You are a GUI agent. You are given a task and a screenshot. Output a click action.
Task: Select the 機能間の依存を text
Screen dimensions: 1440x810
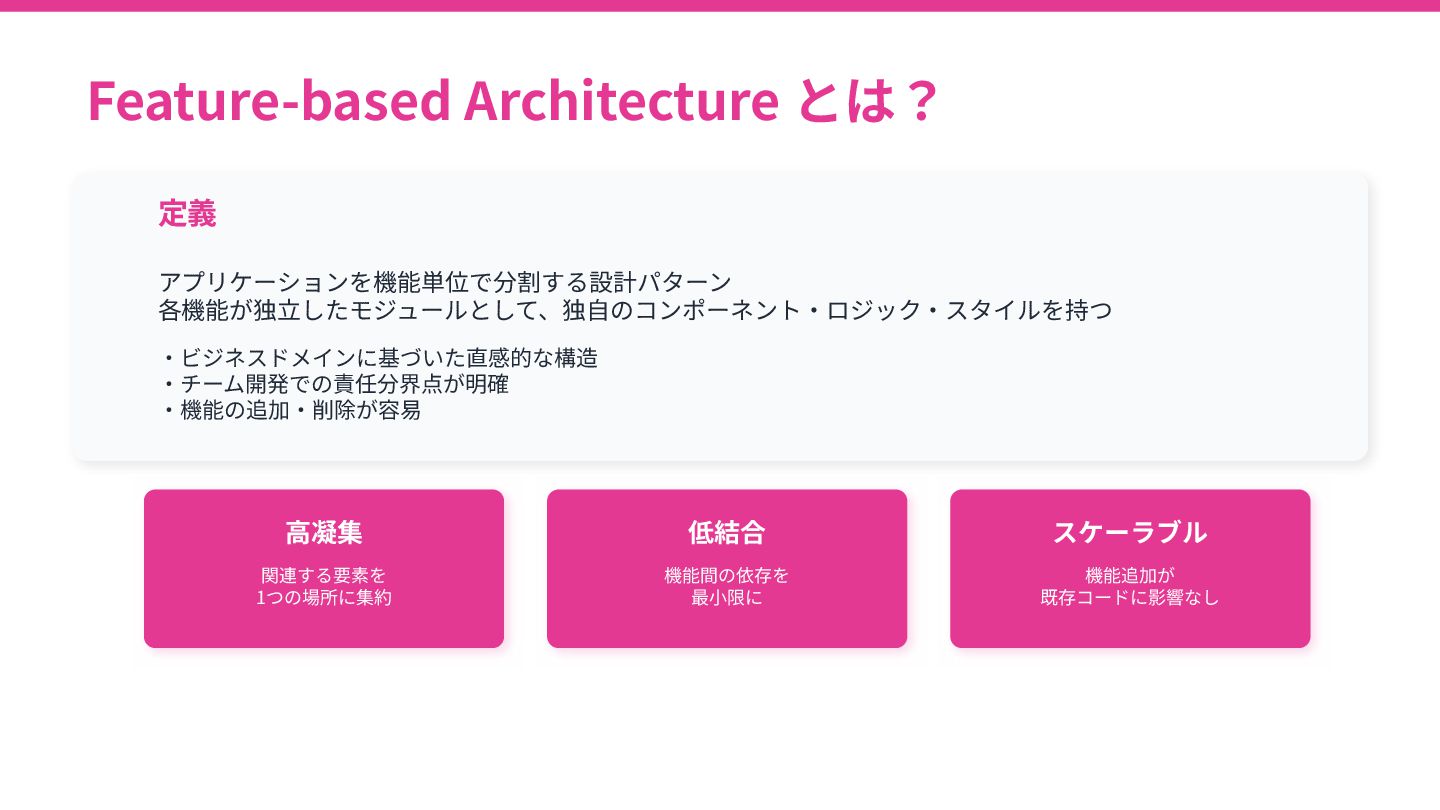pyautogui.click(x=727, y=575)
